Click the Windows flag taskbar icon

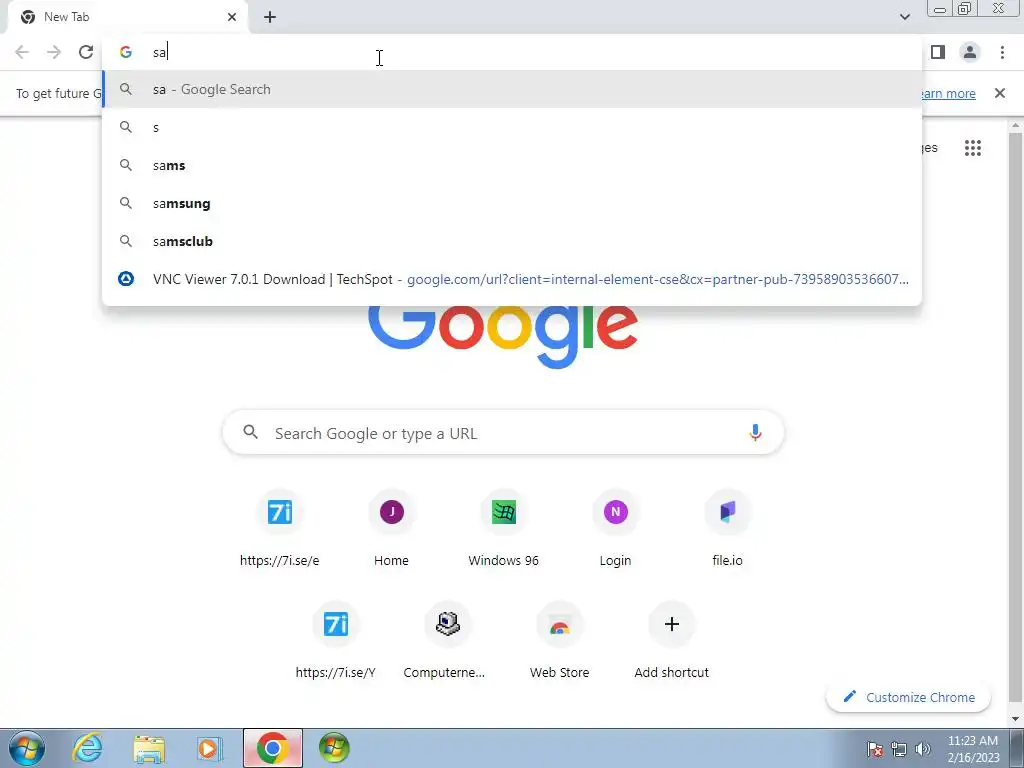(x=334, y=748)
